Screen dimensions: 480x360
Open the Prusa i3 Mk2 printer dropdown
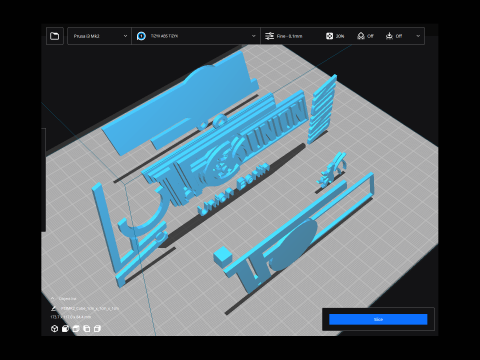point(100,36)
